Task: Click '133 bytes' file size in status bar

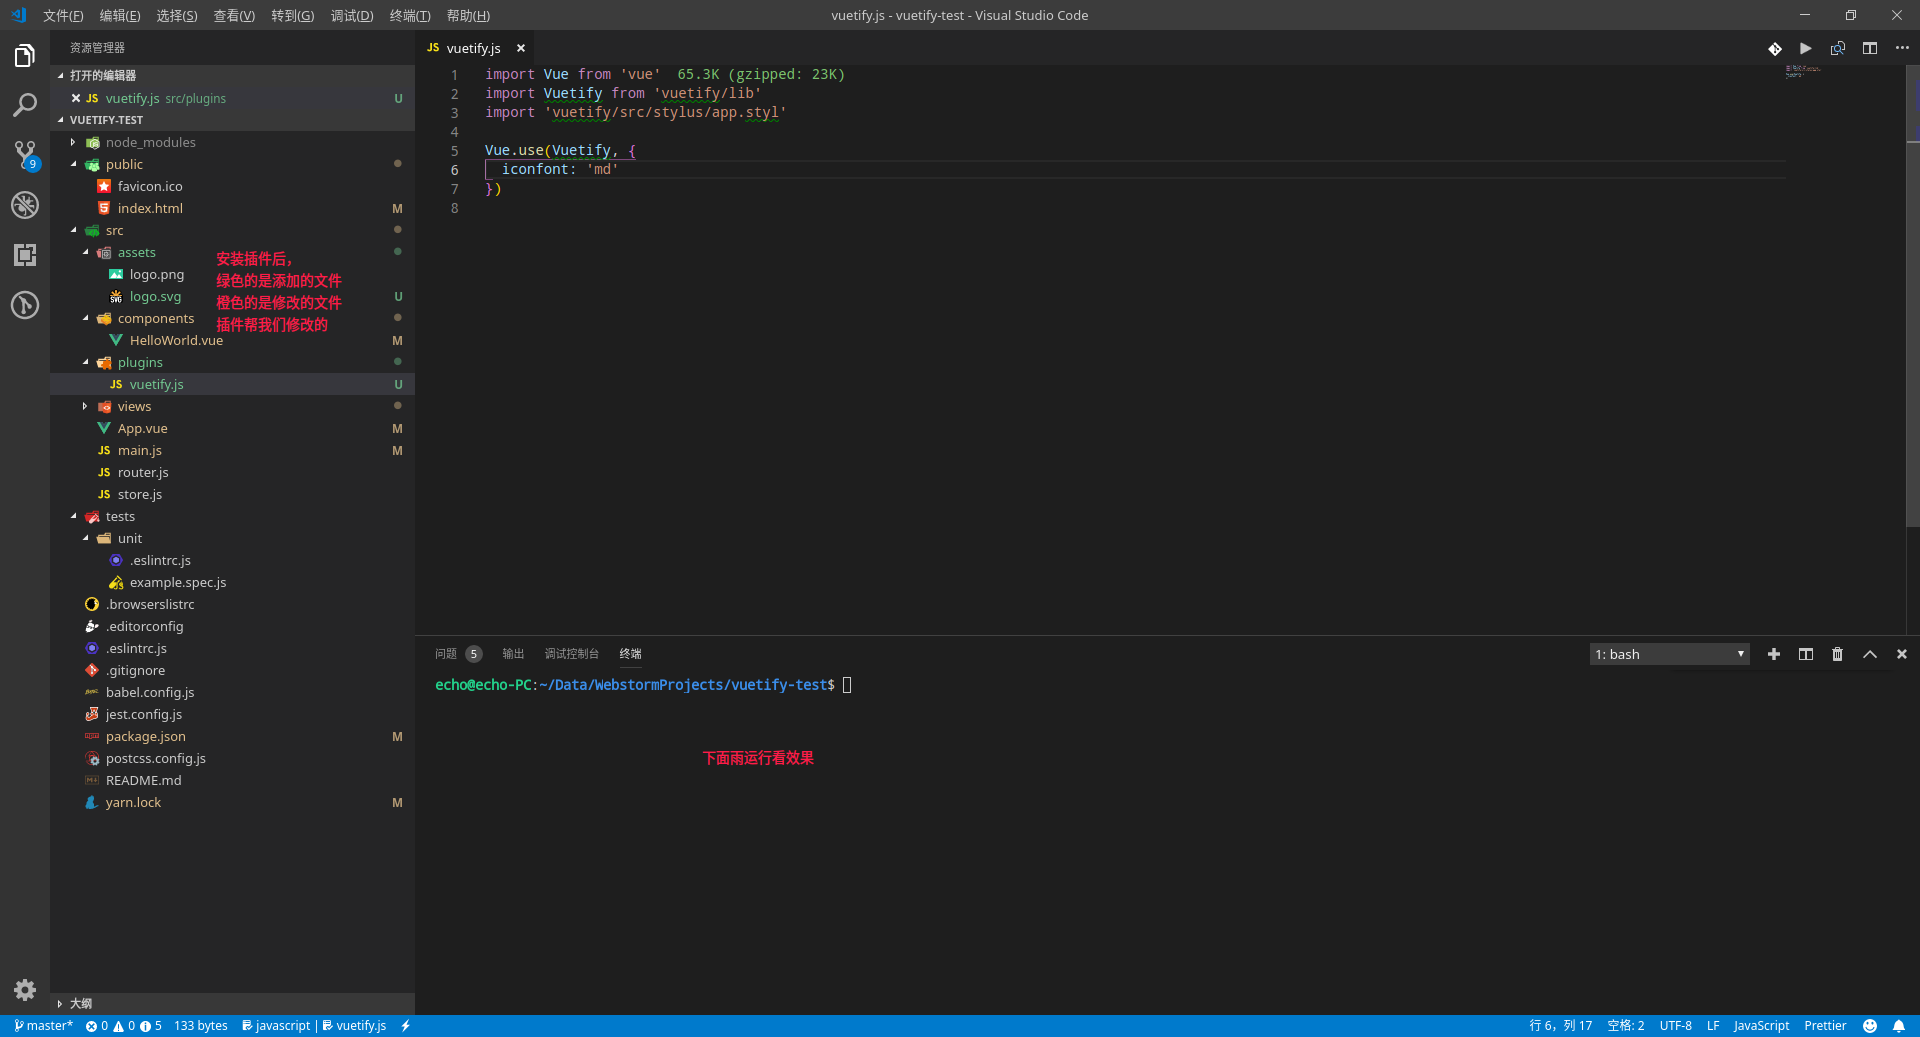Action: pyautogui.click(x=201, y=1026)
